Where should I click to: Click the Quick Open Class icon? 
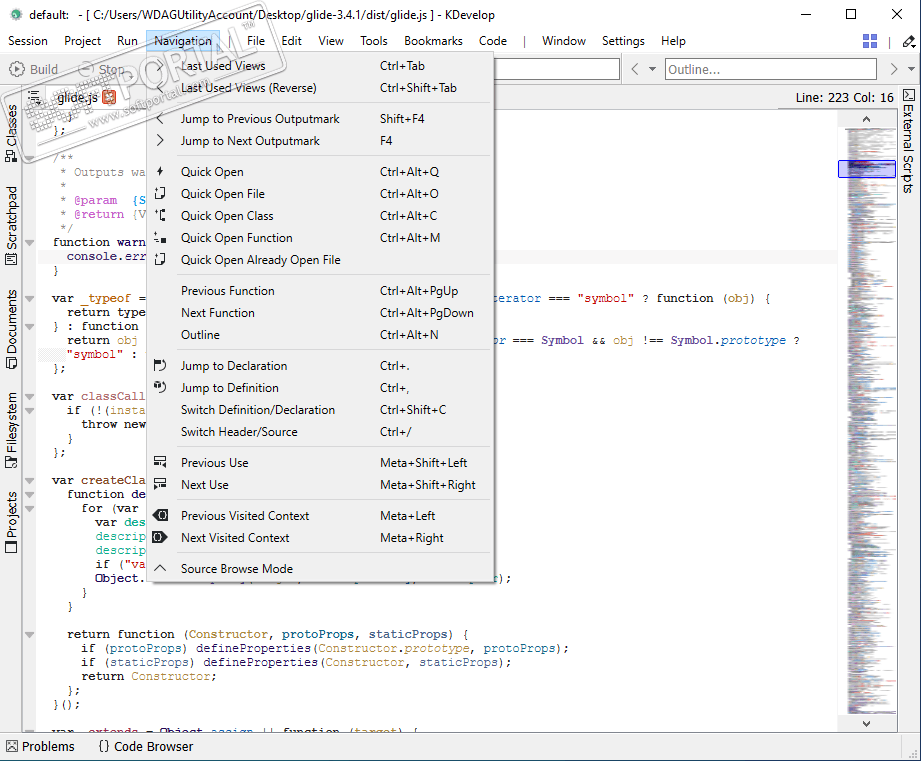coord(160,216)
